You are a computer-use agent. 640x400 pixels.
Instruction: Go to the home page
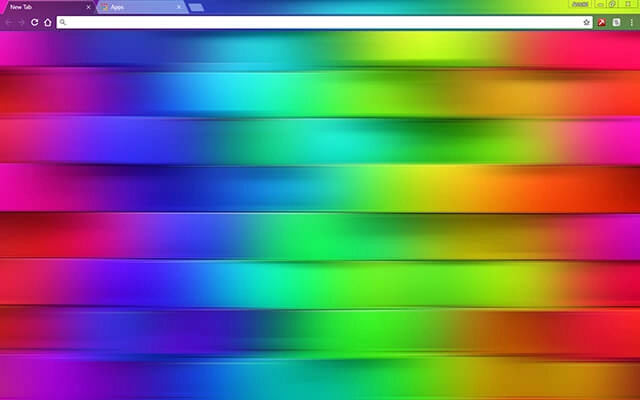(48, 22)
